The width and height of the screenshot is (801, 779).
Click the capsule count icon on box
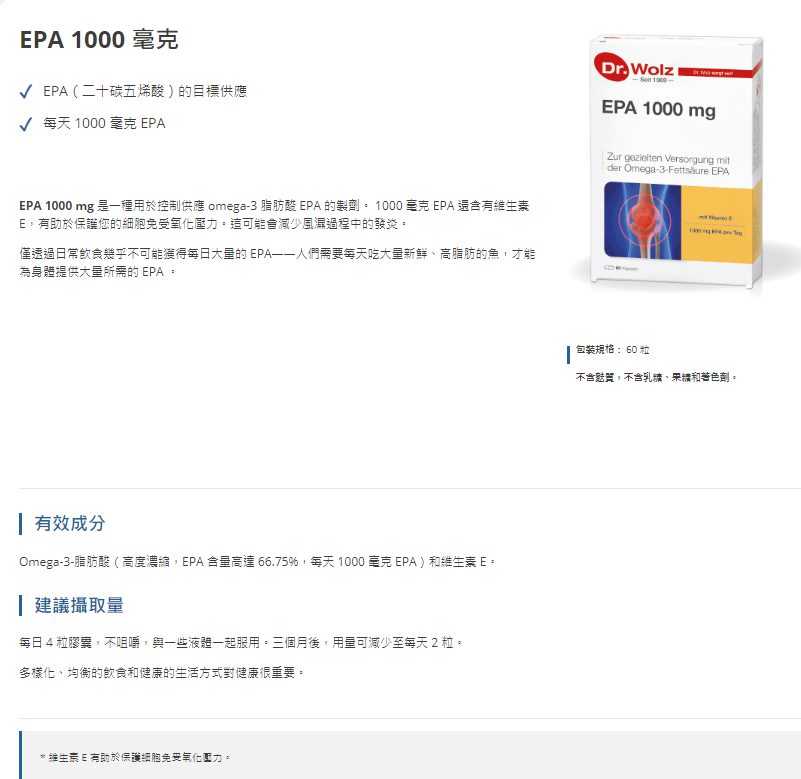tap(608, 268)
